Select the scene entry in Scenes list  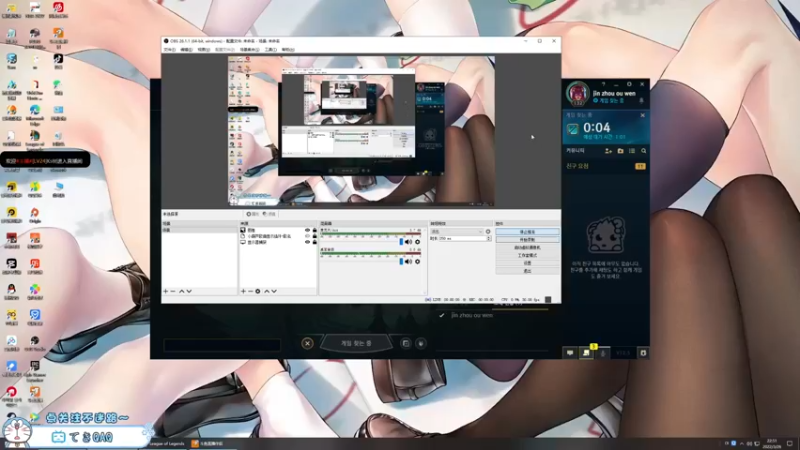[x=199, y=230]
